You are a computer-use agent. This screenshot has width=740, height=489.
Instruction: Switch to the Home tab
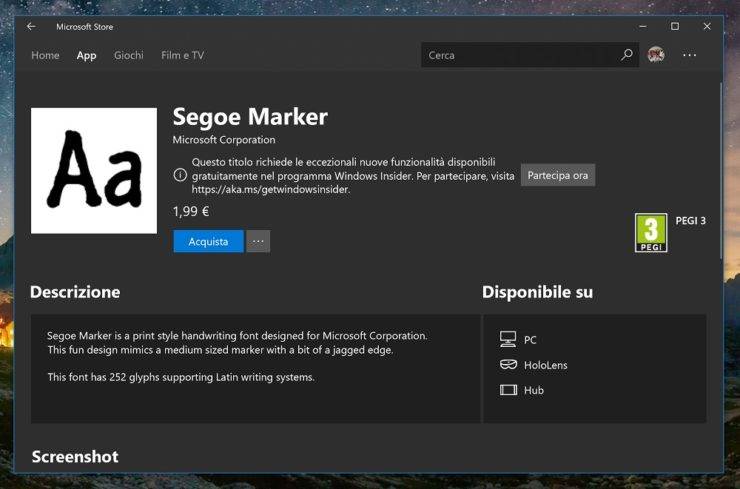(x=45, y=55)
